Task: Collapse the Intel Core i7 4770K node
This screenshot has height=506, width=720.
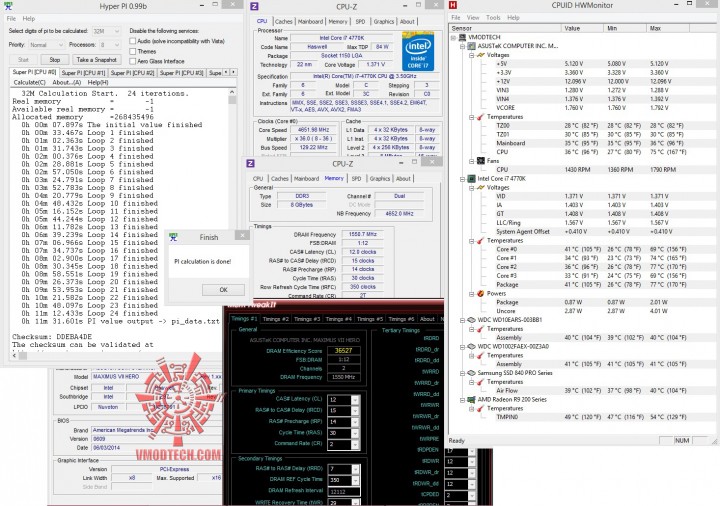Action: click(x=462, y=179)
